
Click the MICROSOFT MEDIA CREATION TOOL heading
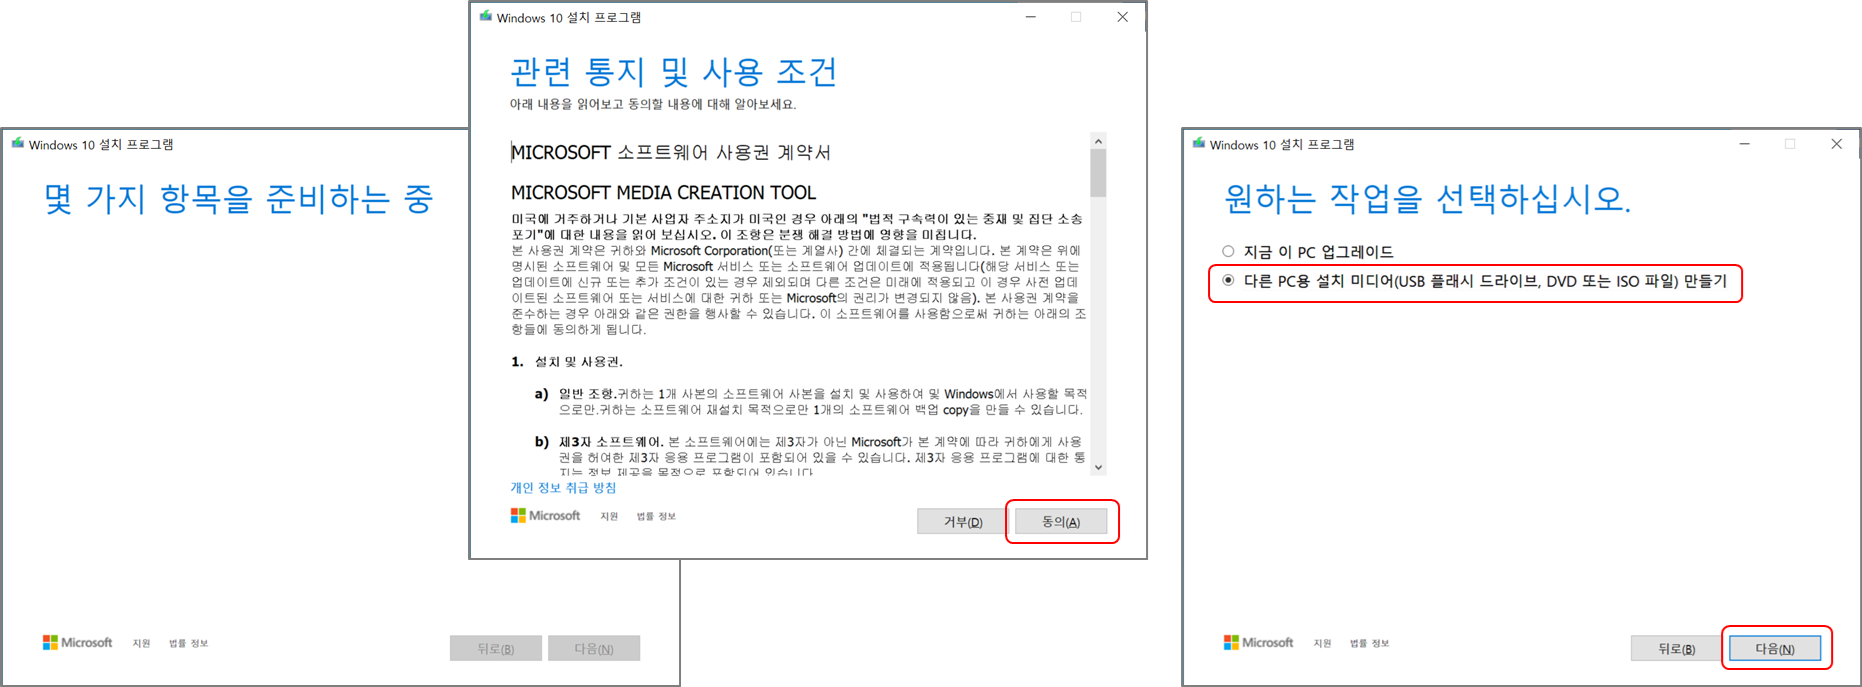click(x=663, y=192)
